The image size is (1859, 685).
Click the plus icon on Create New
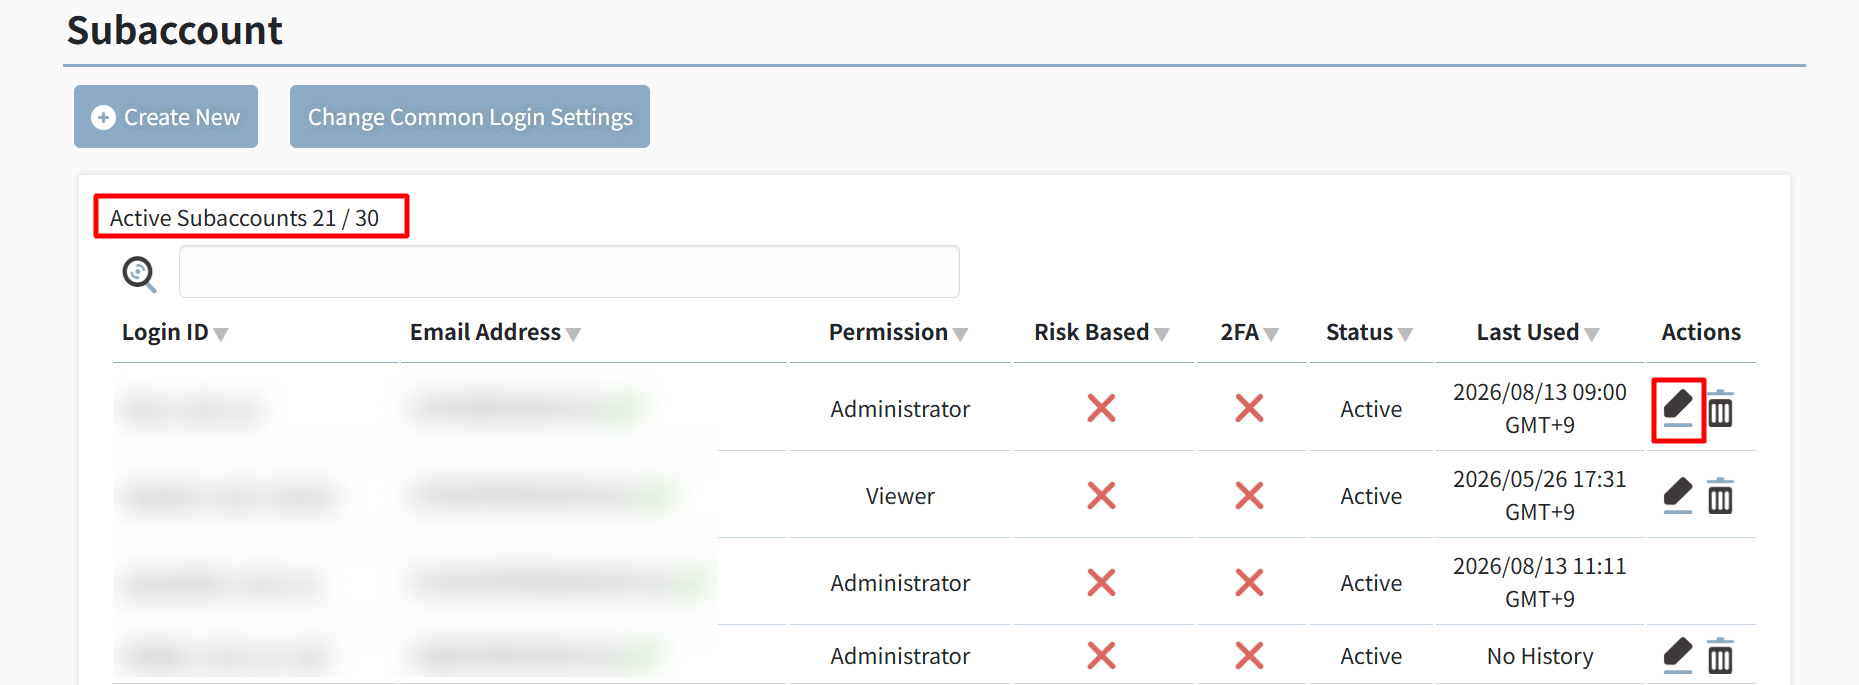103,118
